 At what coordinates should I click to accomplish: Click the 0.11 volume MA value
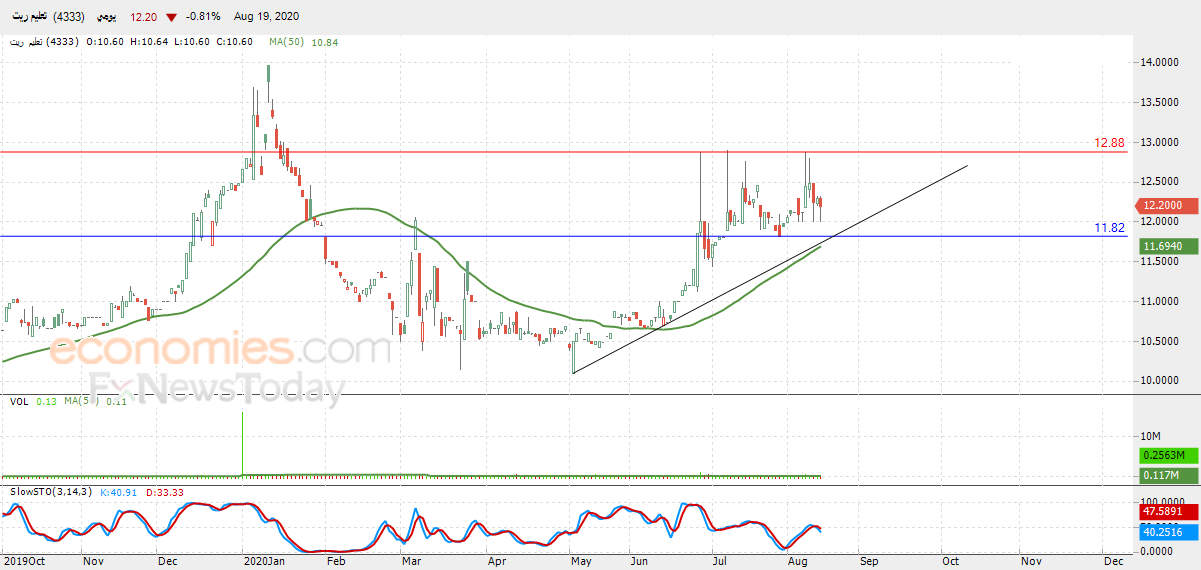[x=116, y=401]
